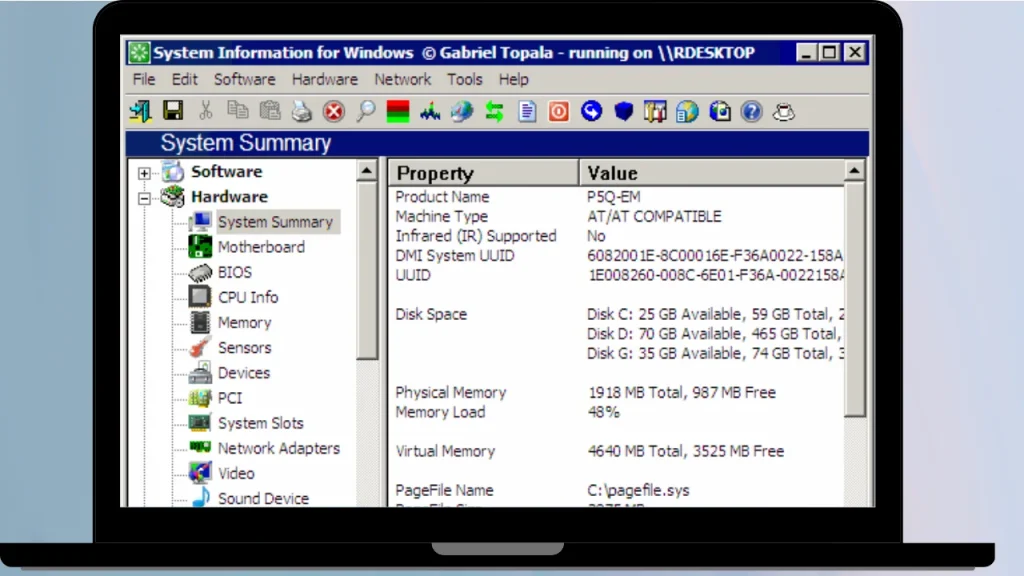Click the Hardware tree label
The width and height of the screenshot is (1024, 576).
(x=229, y=197)
